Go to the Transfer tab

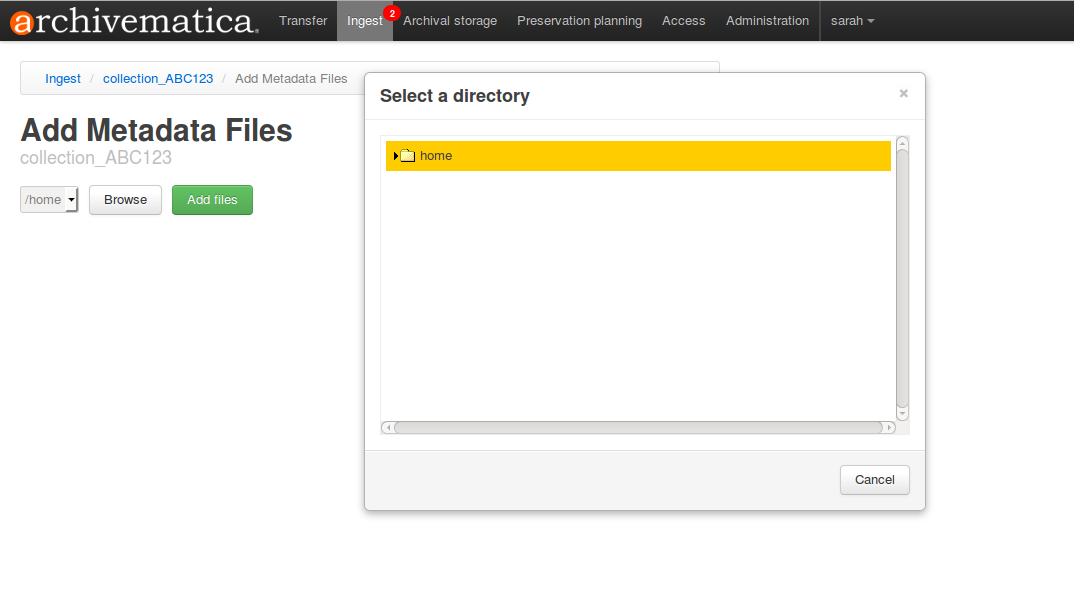[x=303, y=21]
